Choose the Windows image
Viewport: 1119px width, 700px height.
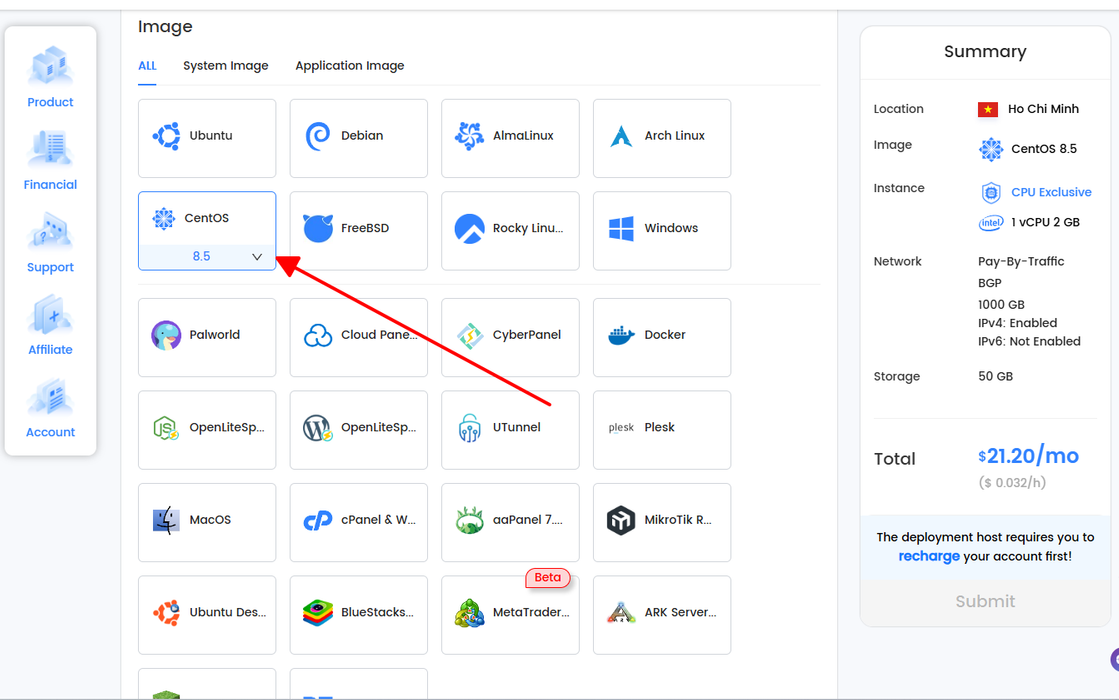tap(662, 230)
